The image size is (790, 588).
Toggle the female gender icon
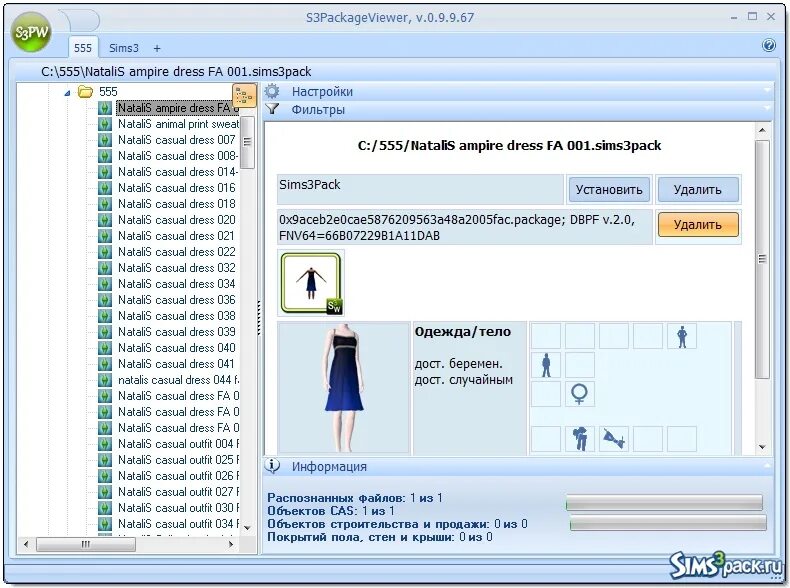coord(579,394)
